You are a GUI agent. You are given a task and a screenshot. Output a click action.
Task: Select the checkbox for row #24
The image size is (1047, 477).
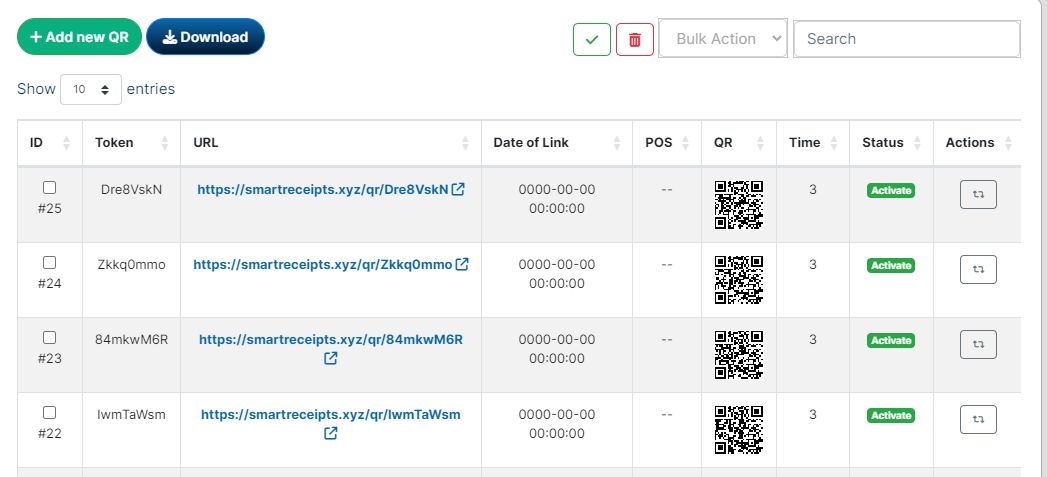50,262
